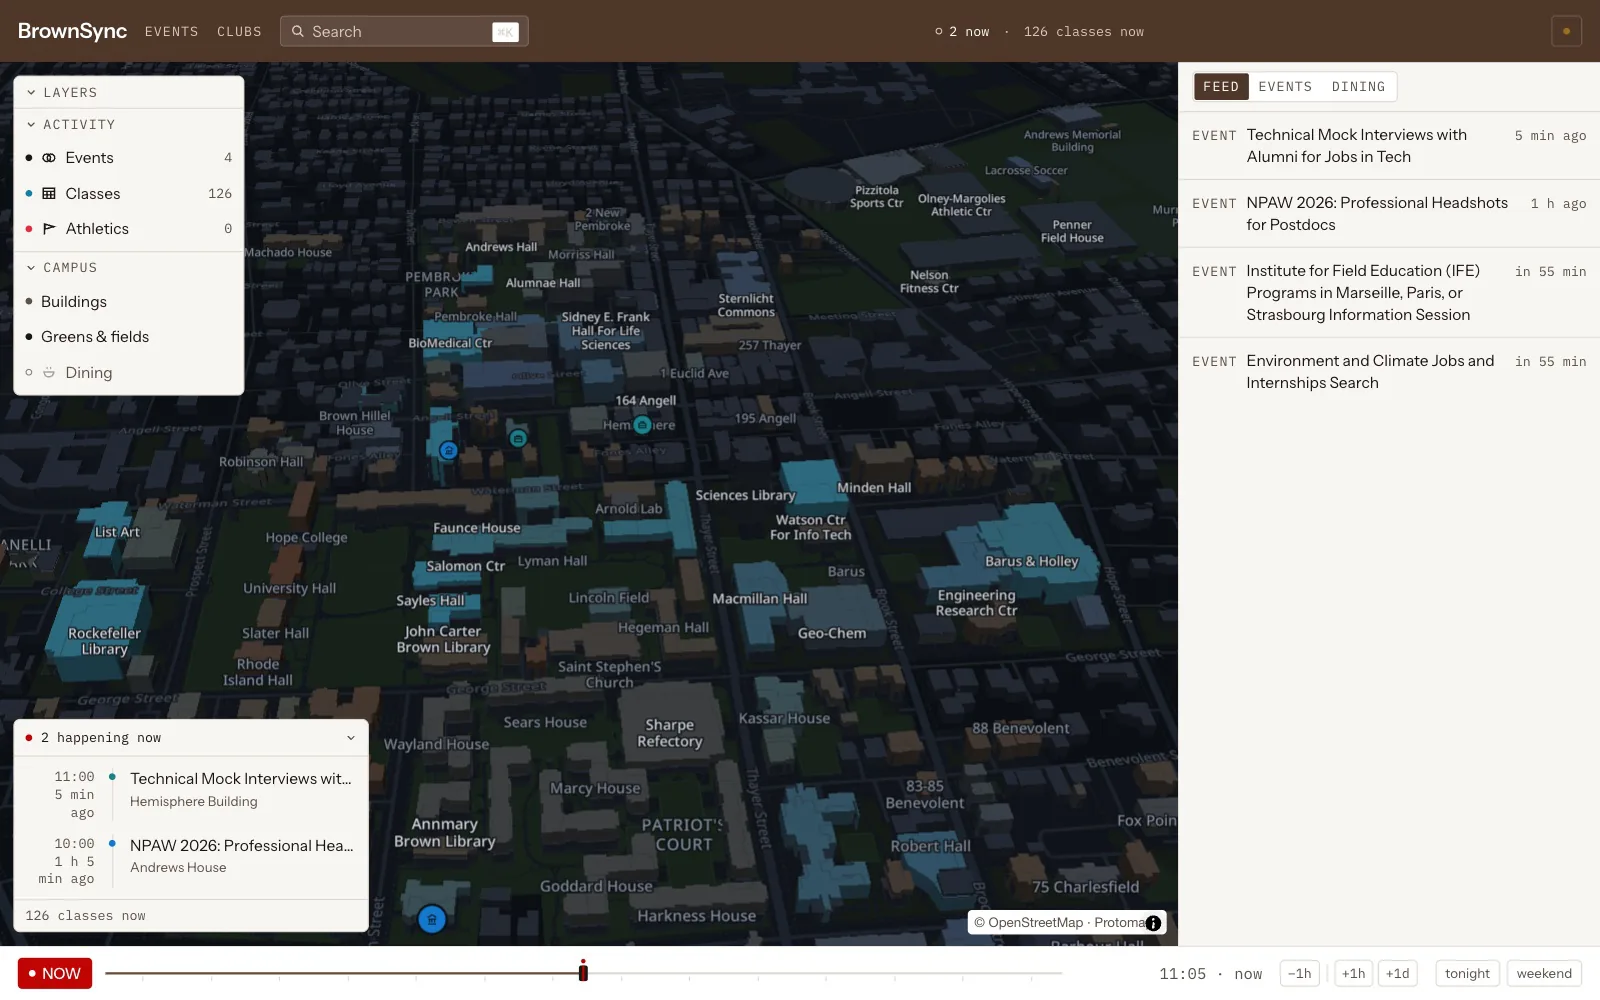Jump to weekend on timeline
Image resolution: width=1600 pixels, height=1000 pixels.
tap(1544, 974)
